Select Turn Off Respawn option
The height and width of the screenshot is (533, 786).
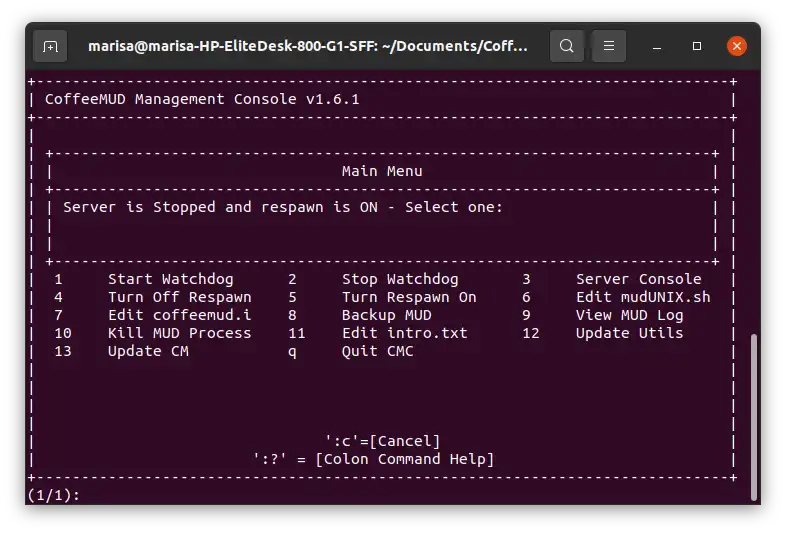pyautogui.click(x=180, y=297)
